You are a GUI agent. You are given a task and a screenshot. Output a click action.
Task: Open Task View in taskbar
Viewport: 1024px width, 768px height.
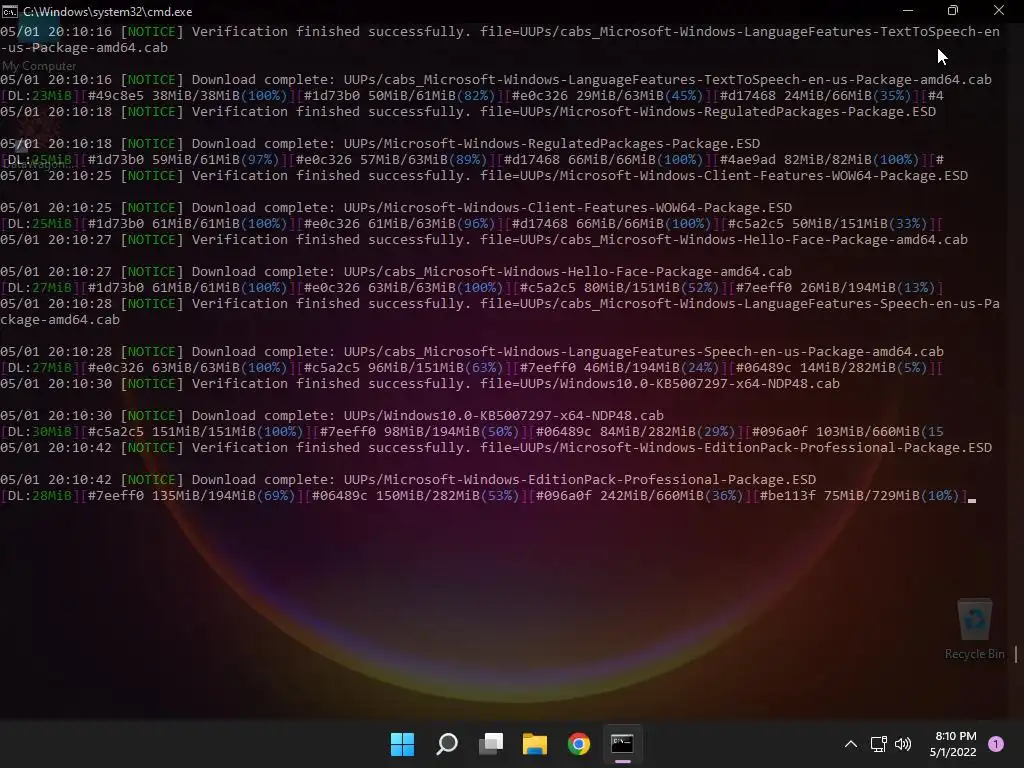pyautogui.click(x=491, y=744)
